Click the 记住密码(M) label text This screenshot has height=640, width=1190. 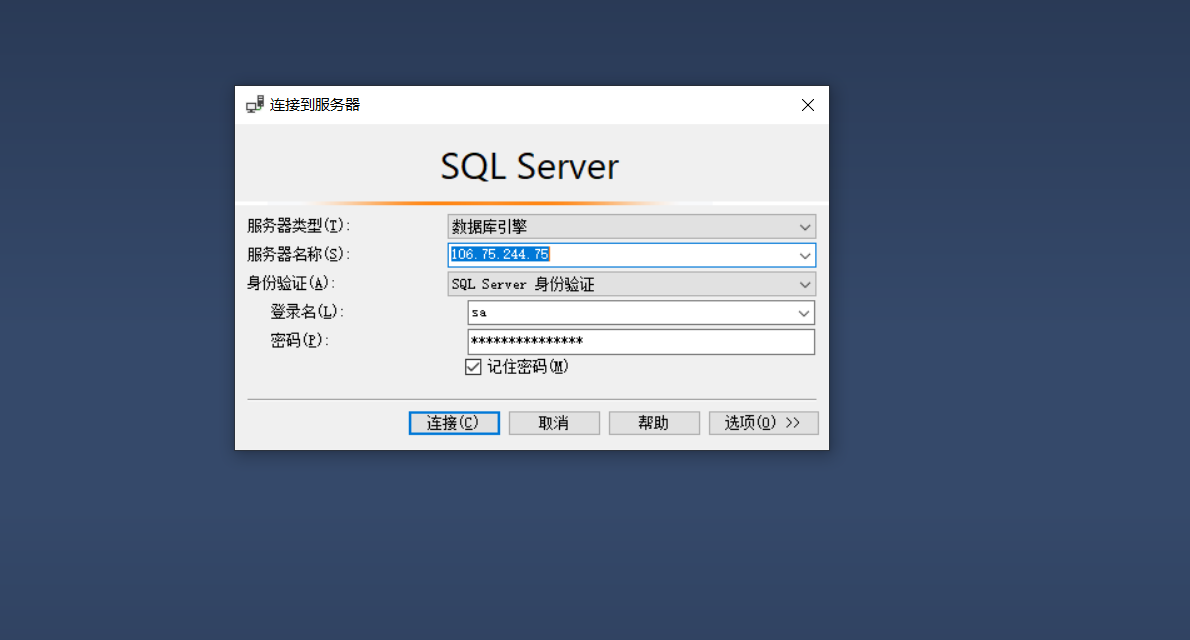[527, 367]
